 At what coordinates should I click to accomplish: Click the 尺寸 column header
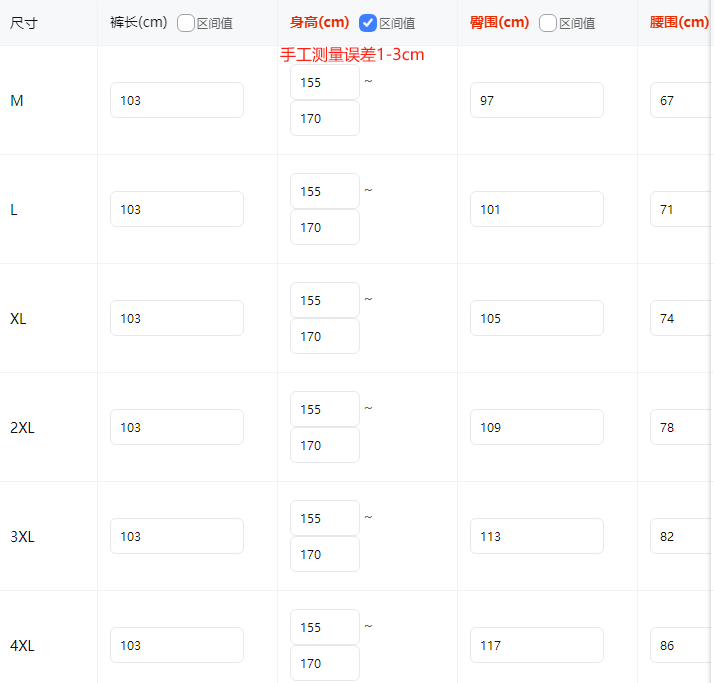pos(24,23)
